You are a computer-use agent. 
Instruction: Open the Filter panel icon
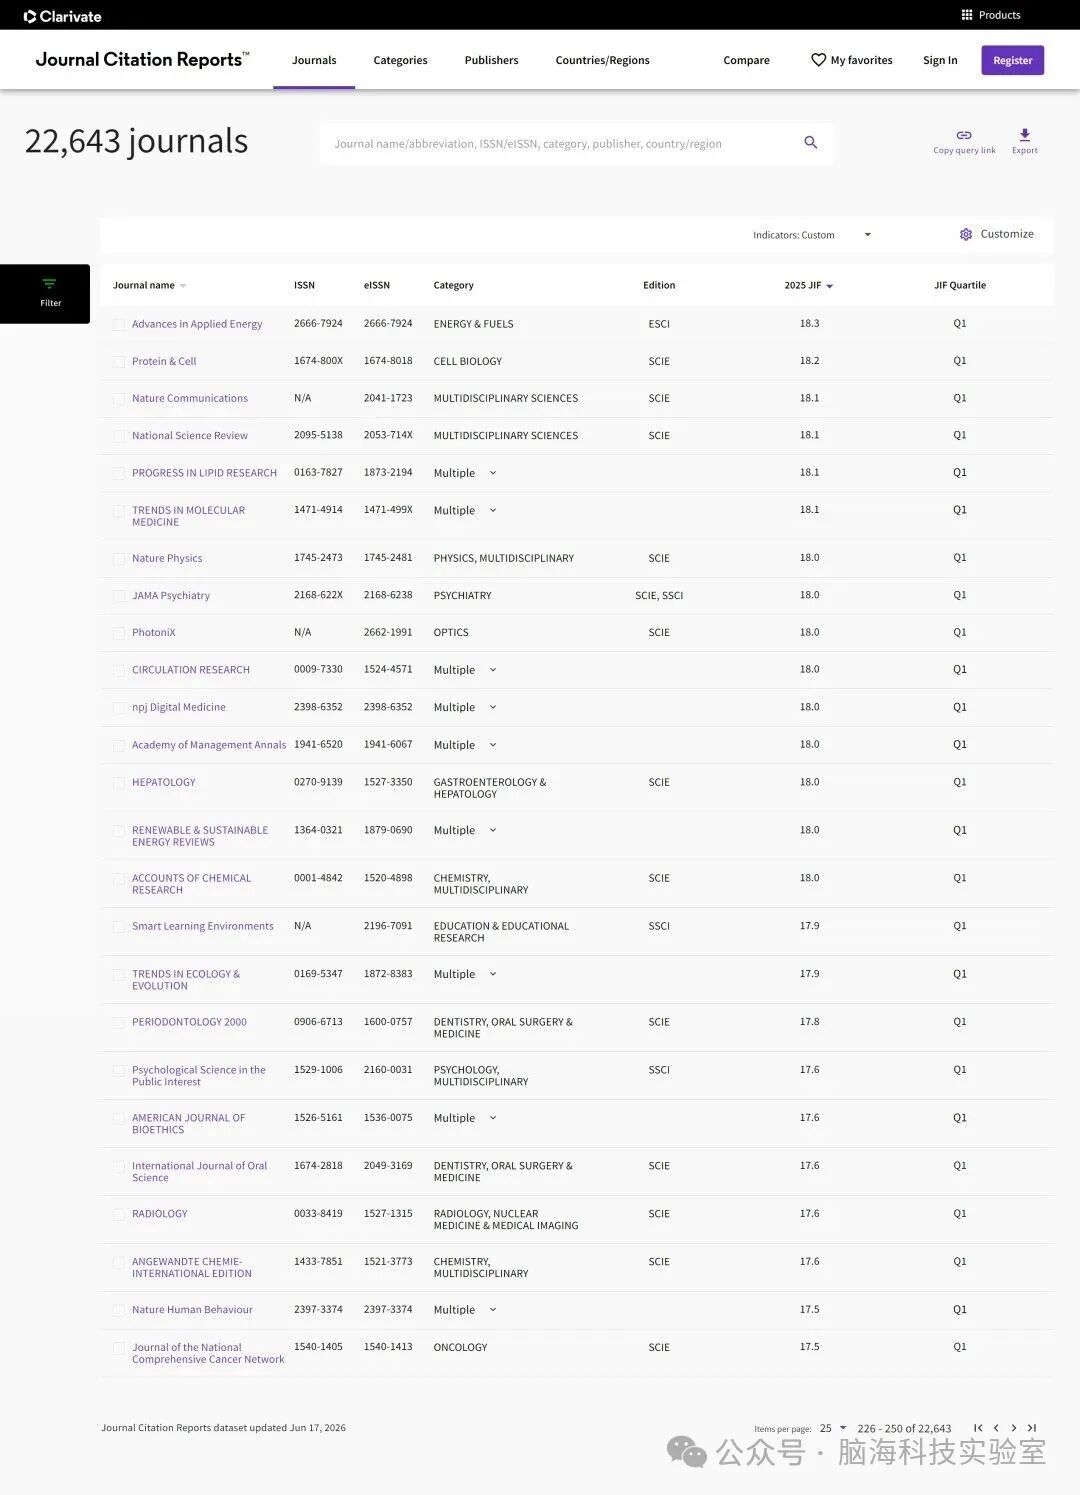(49, 284)
